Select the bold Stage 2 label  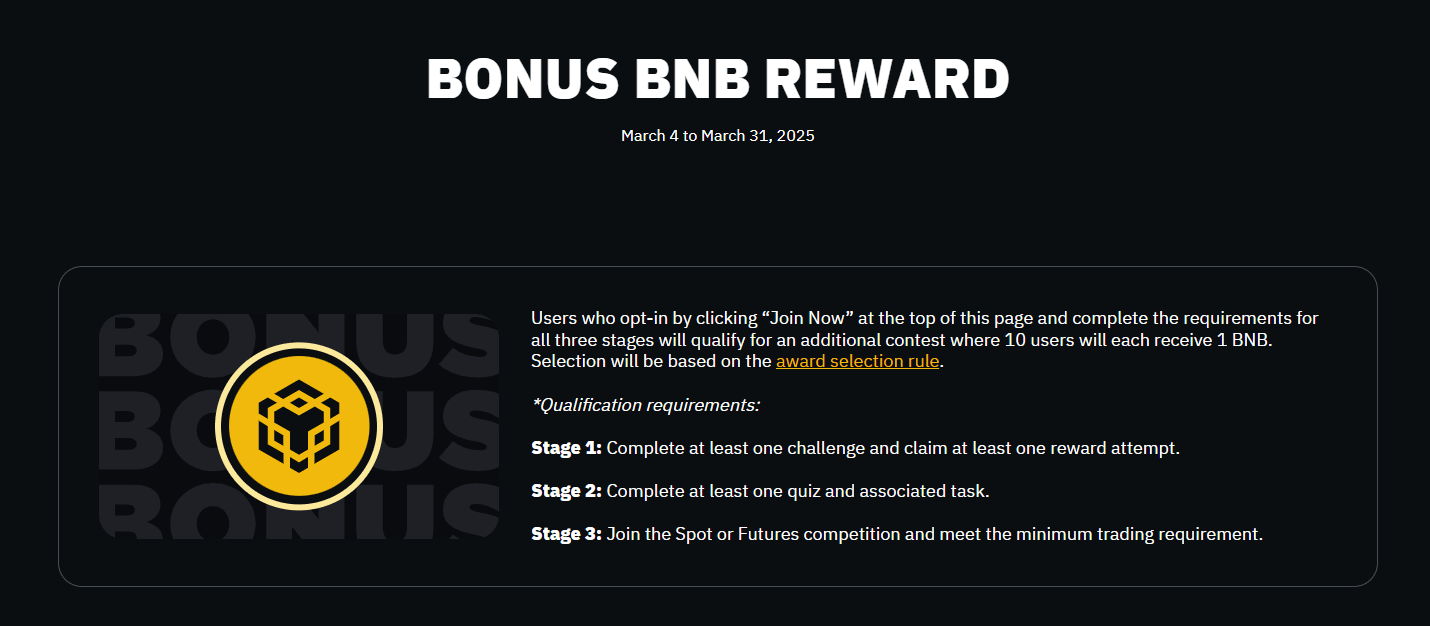(566, 491)
